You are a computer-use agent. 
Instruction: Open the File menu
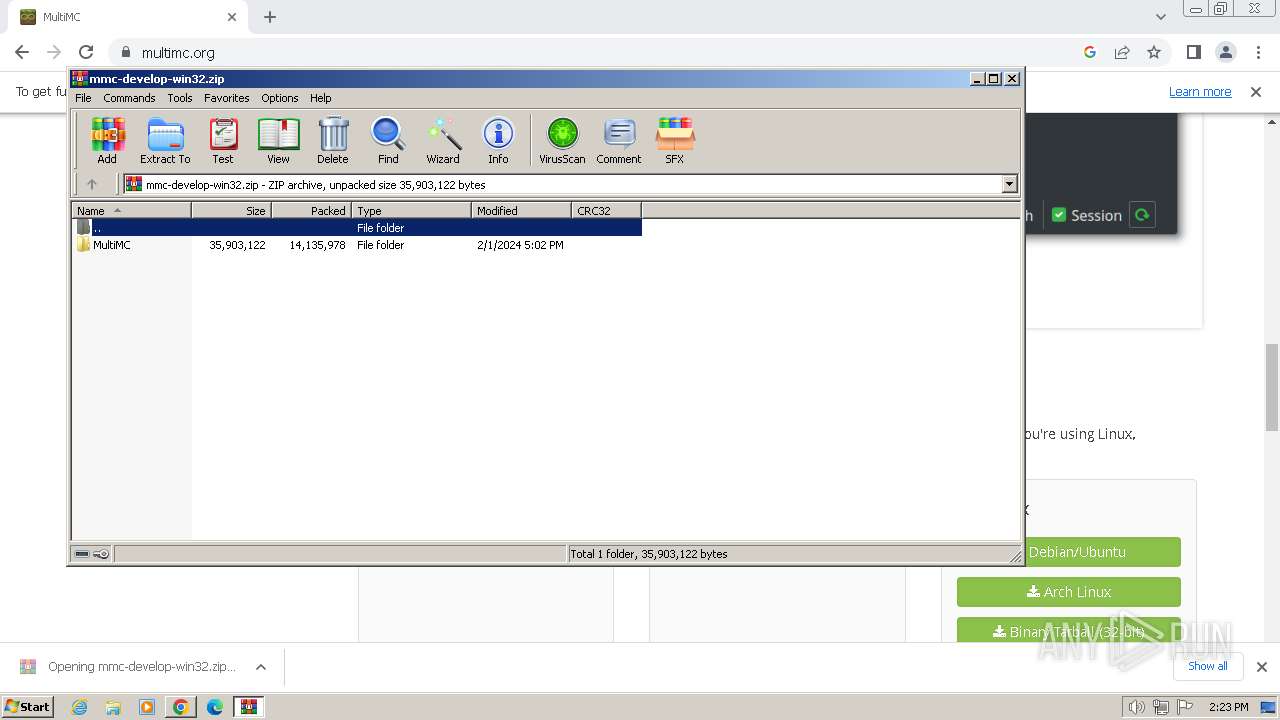83,98
